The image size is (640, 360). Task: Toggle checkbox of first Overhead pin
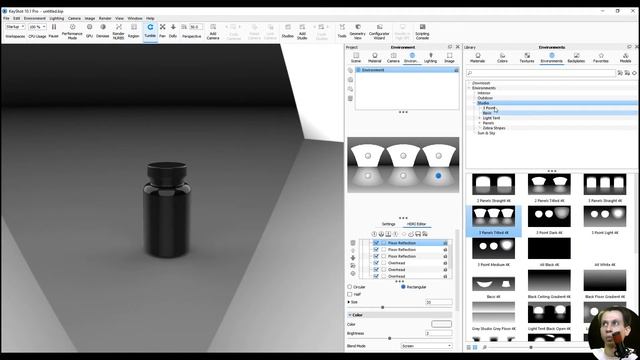click(376, 263)
